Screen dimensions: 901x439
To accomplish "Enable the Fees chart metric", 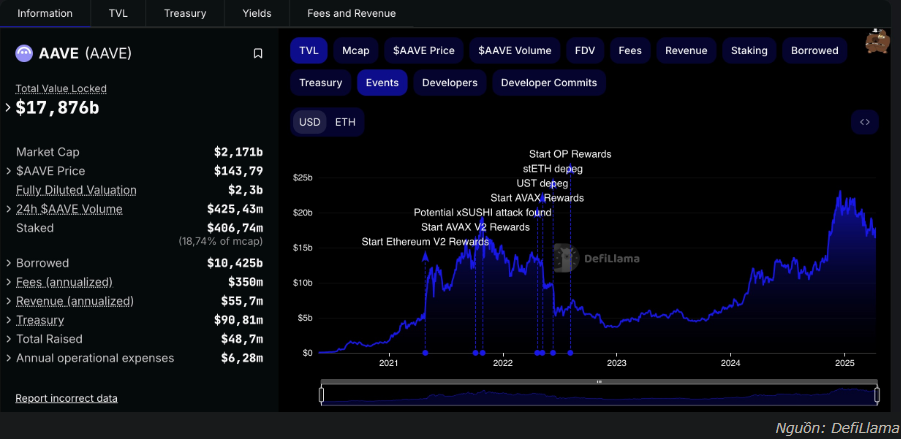I will click(x=630, y=51).
